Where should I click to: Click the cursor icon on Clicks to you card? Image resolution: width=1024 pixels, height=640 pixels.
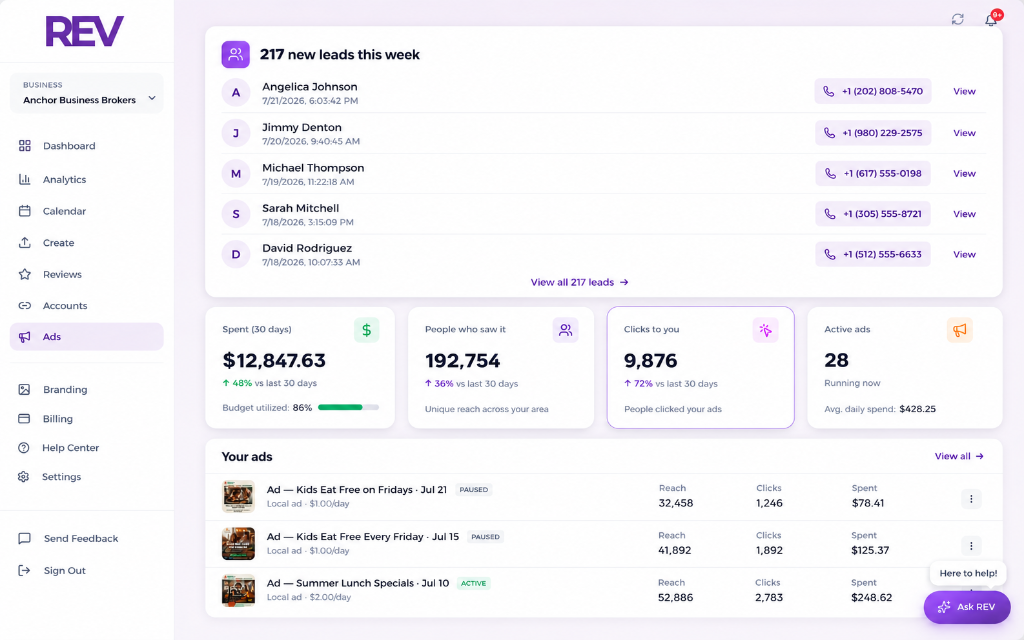coord(765,330)
